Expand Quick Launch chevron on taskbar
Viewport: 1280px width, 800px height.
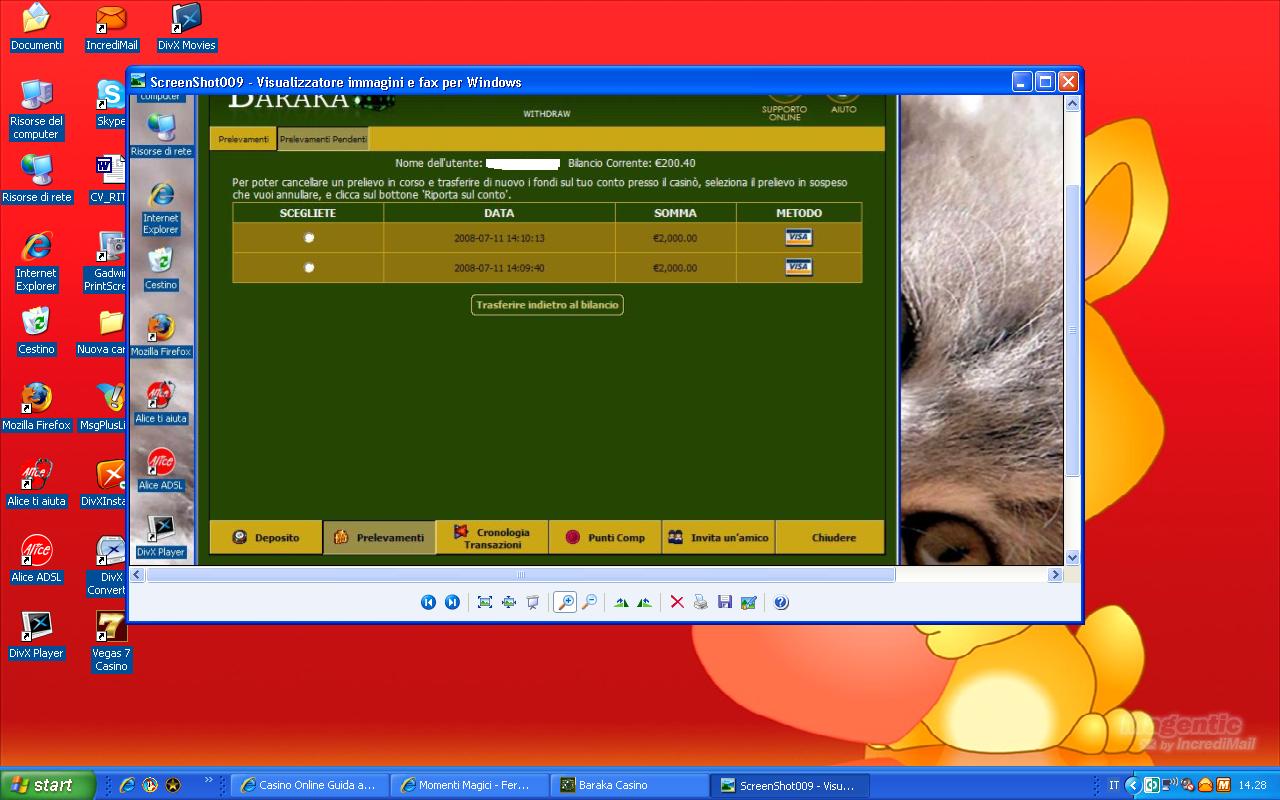[209, 780]
